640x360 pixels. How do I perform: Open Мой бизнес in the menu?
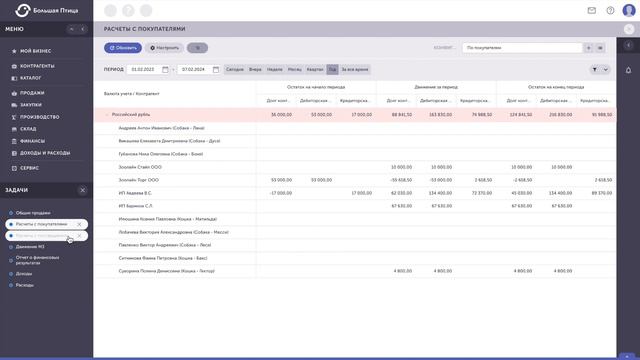coord(36,51)
